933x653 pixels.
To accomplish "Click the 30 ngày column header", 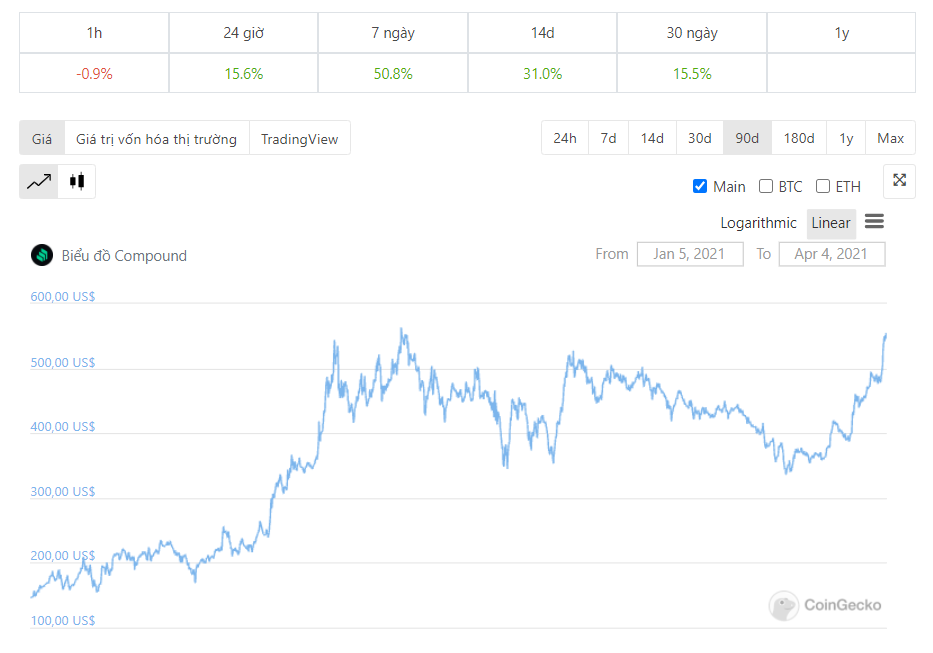I will [x=692, y=33].
